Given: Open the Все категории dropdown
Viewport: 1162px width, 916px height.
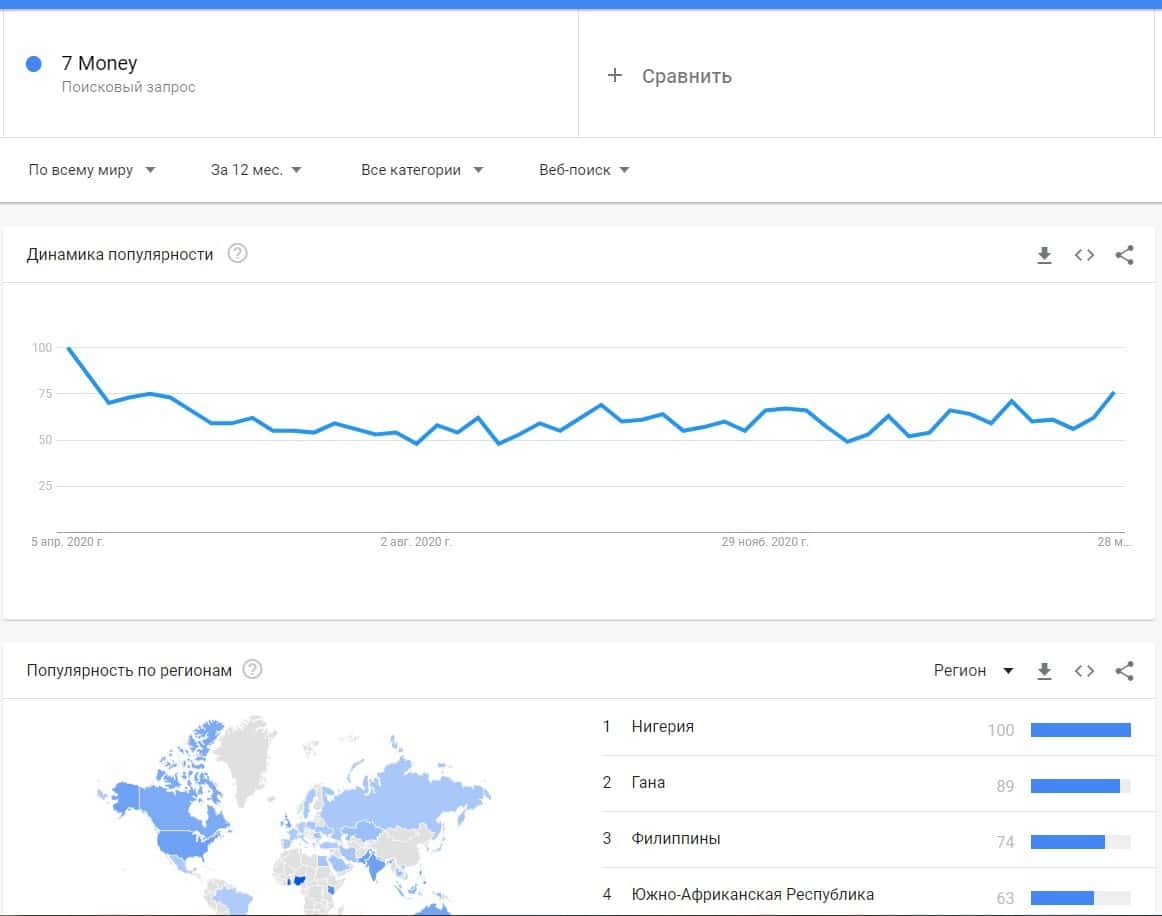Looking at the screenshot, I should tap(422, 170).
